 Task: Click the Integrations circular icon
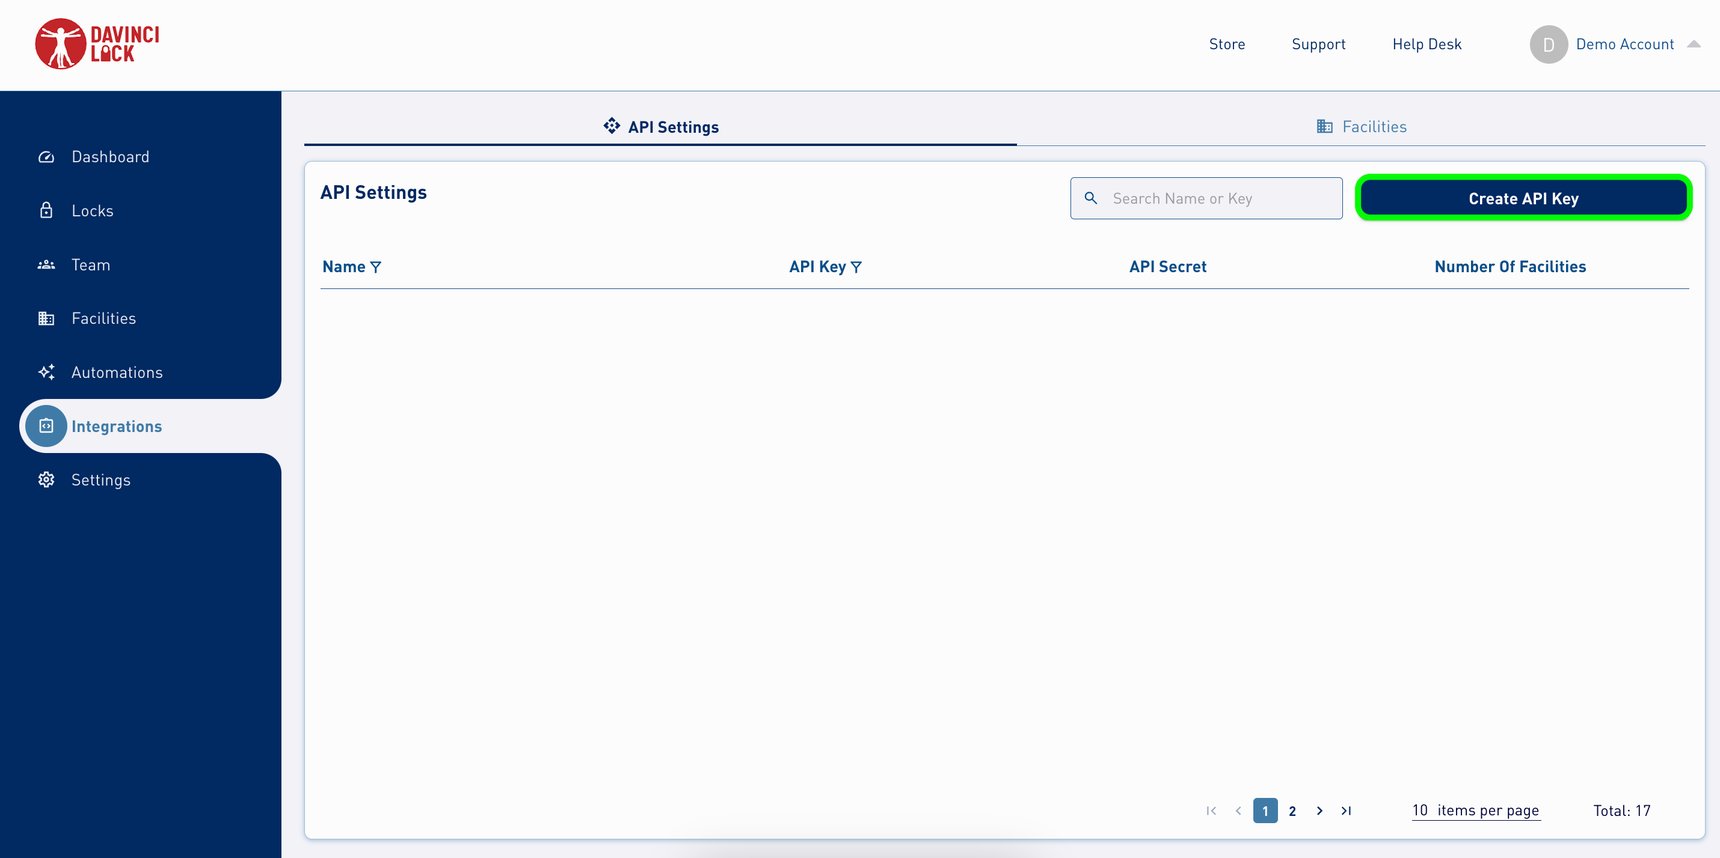tap(46, 426)
